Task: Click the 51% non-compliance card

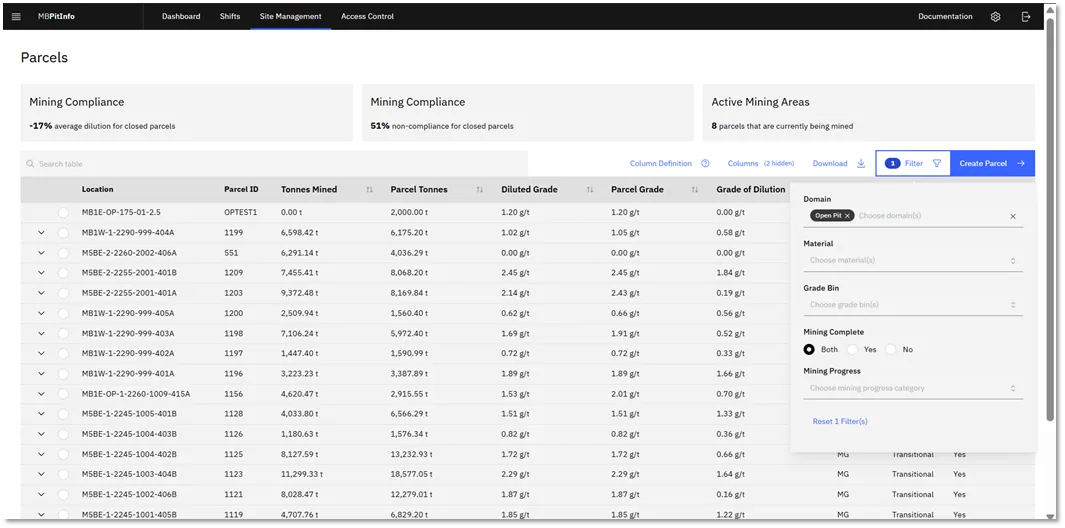Action: coord(528,113)
